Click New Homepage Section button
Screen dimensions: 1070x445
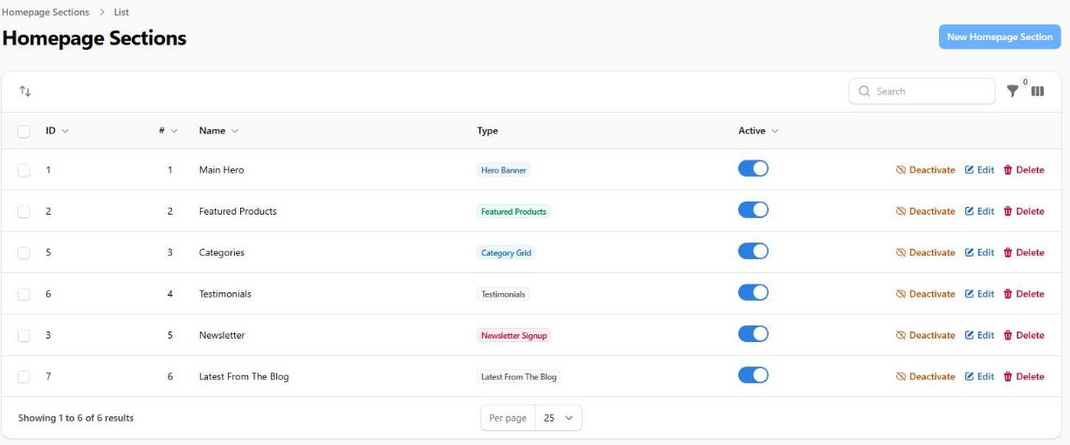point(1000,37)
